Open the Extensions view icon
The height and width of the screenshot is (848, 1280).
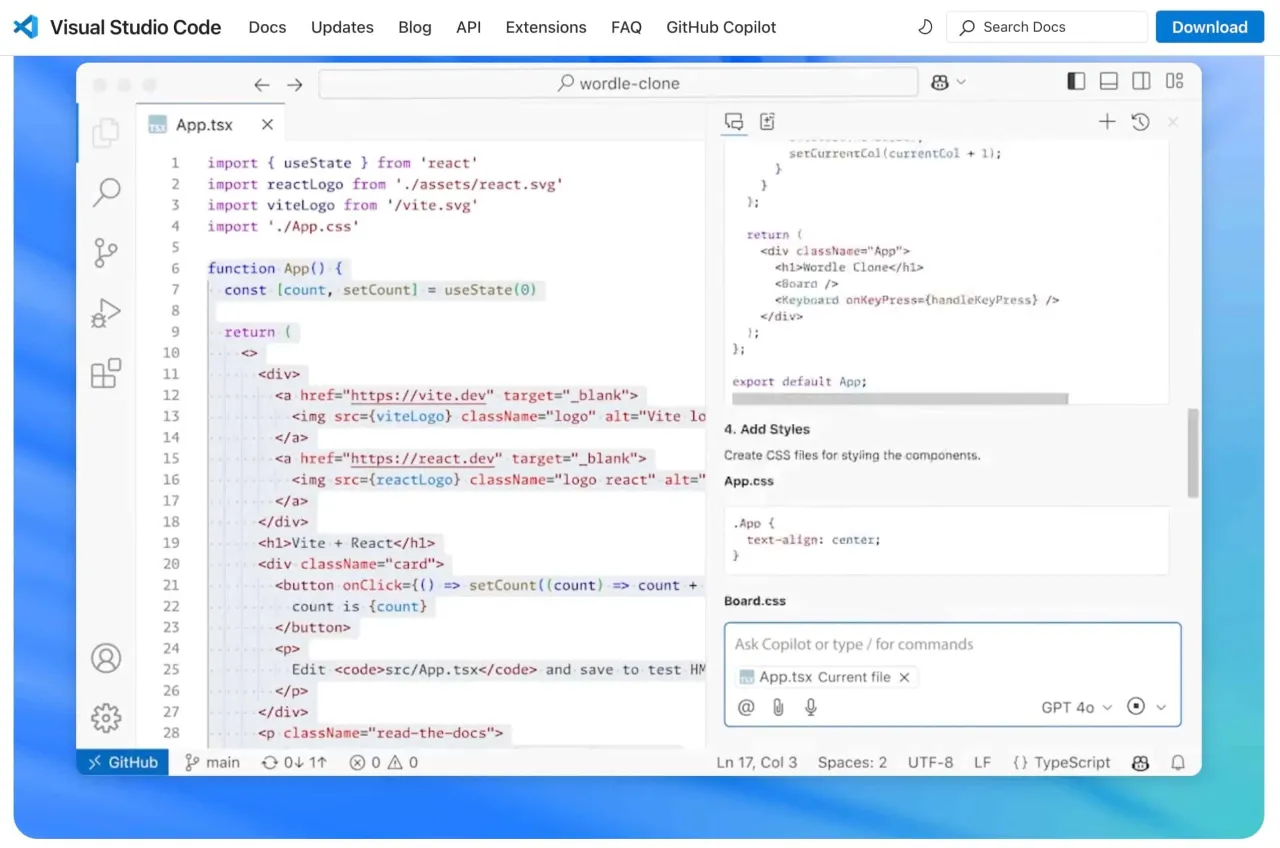pyautogui.click(x=106, y=373)
